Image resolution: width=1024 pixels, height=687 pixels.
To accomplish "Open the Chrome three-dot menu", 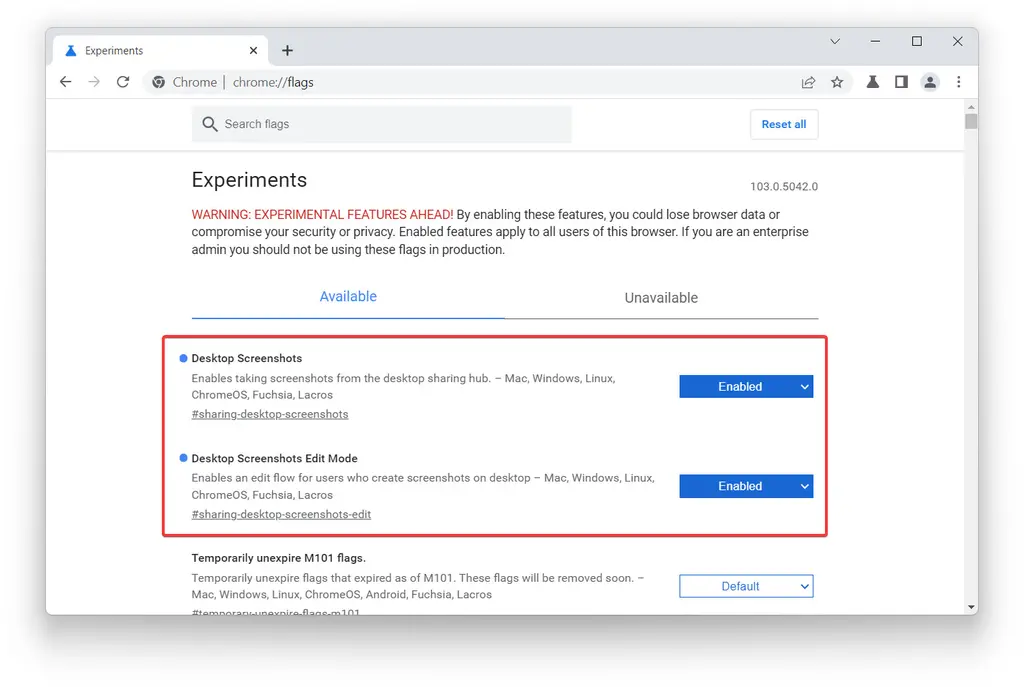I will 959,82.
